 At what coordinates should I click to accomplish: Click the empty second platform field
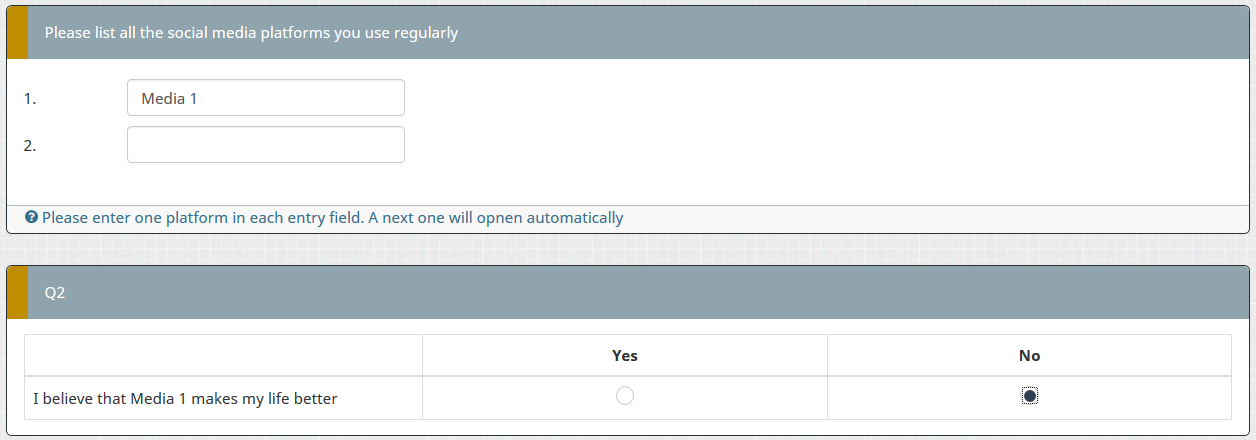tap(266, 145)
